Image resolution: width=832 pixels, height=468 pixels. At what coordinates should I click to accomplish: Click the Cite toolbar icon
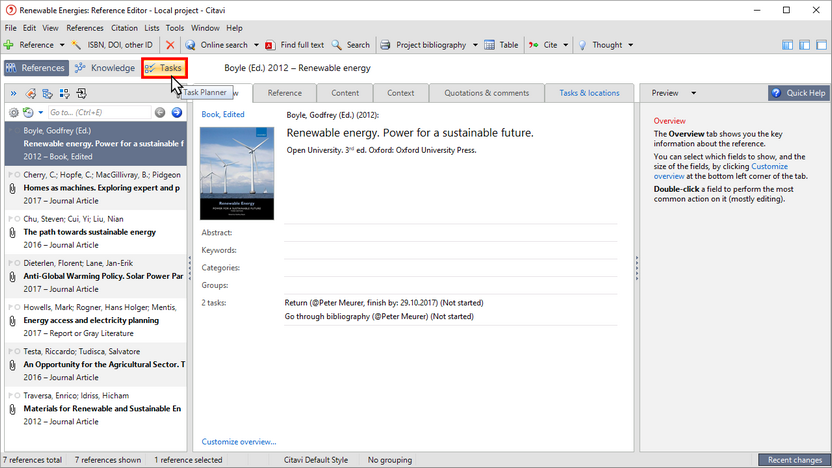[x=534, y=45]
